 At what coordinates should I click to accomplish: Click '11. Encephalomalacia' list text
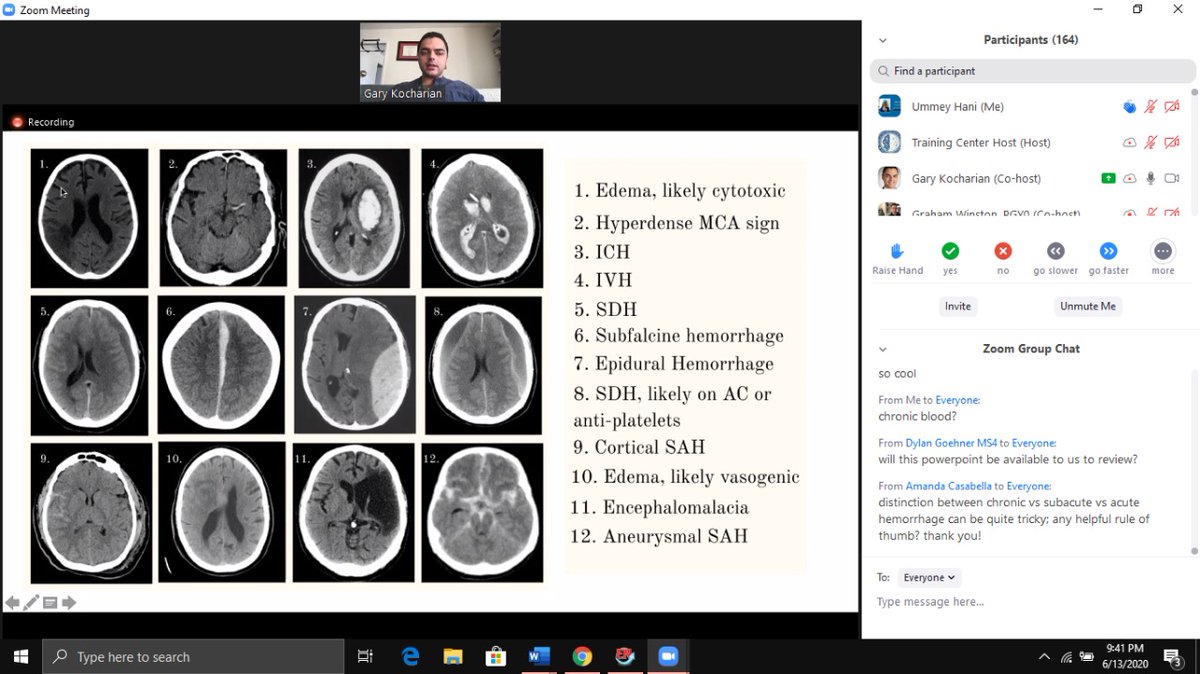(x=660, y=508)
